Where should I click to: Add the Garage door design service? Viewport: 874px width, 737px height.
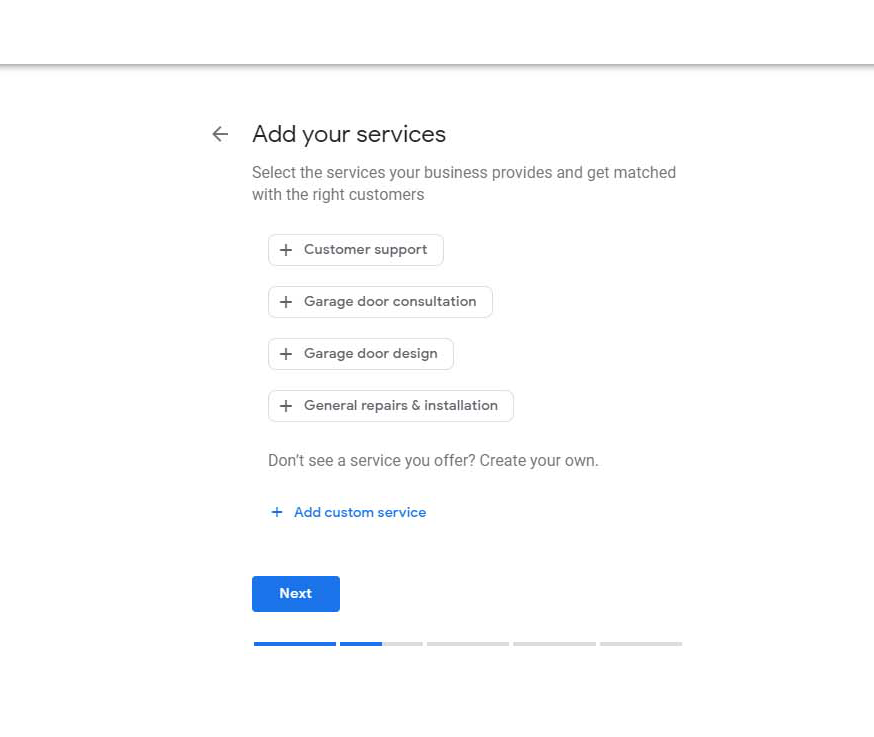360,353
